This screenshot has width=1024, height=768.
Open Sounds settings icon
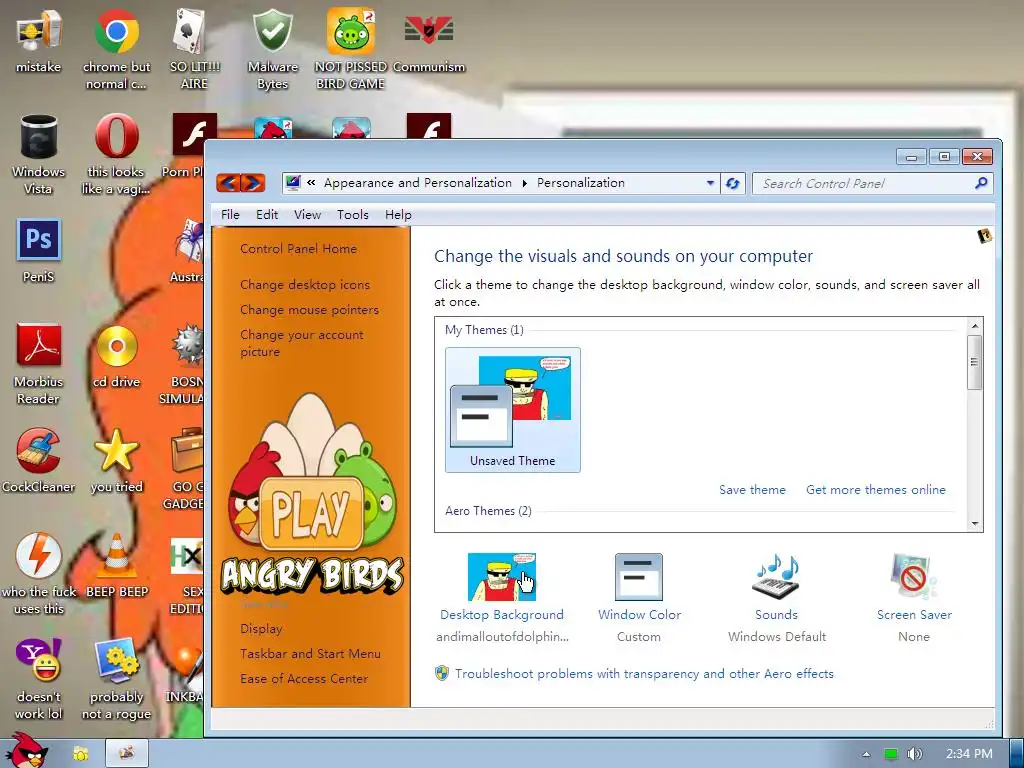pos(776,577)
